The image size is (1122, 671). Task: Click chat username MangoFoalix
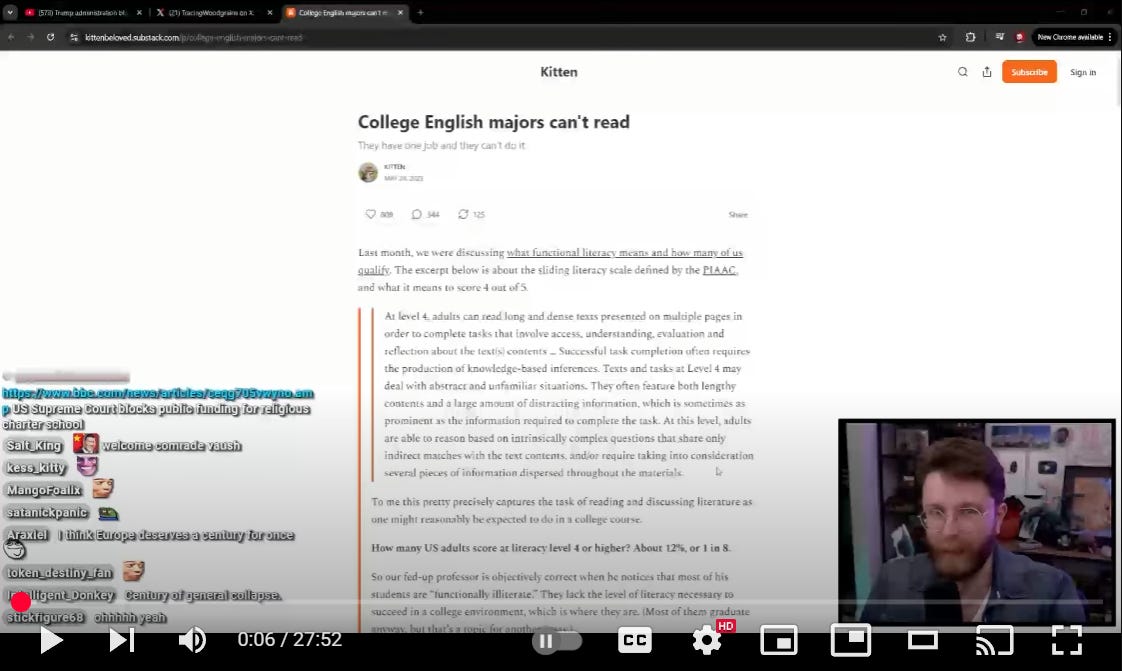[x=44, y=490]
